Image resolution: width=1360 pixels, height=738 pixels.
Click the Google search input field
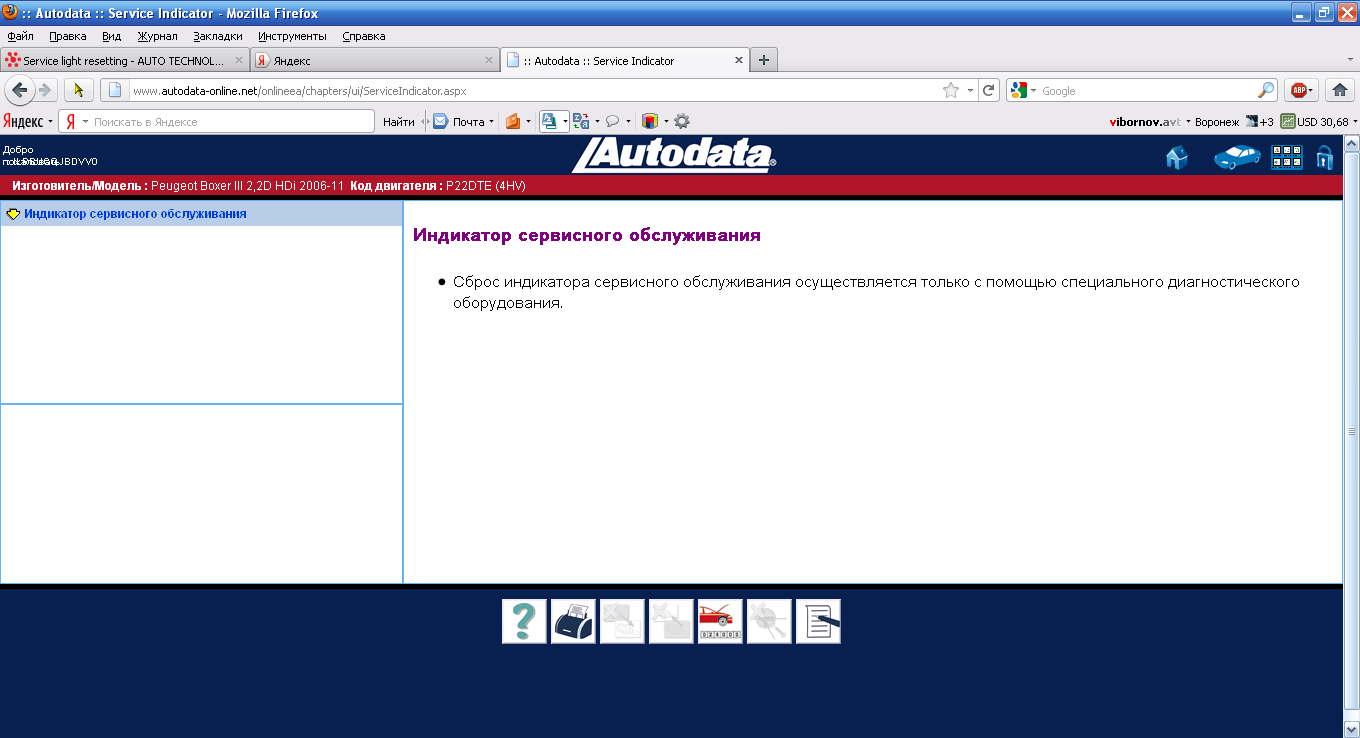(1148, 90)
